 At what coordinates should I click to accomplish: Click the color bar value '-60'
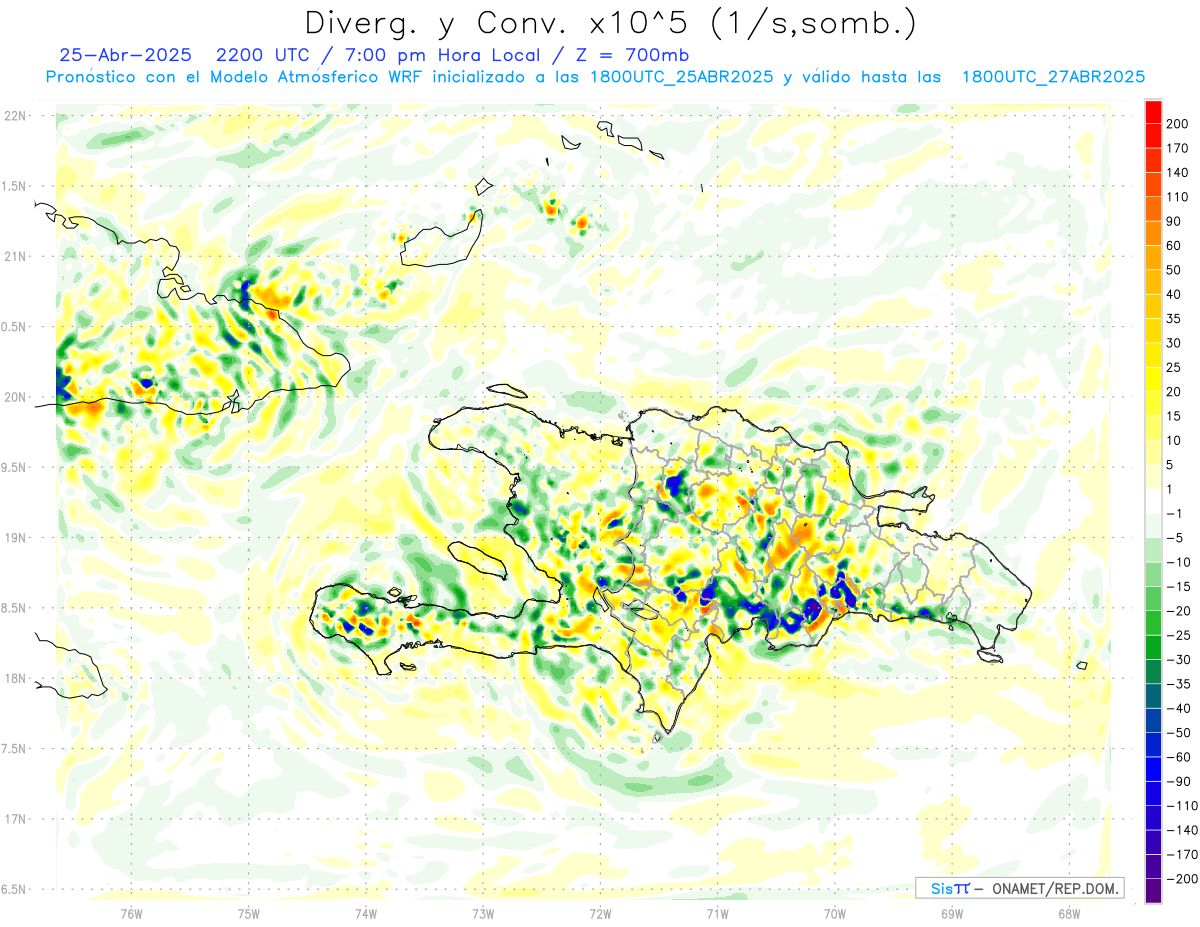[x=1179, y=757]
